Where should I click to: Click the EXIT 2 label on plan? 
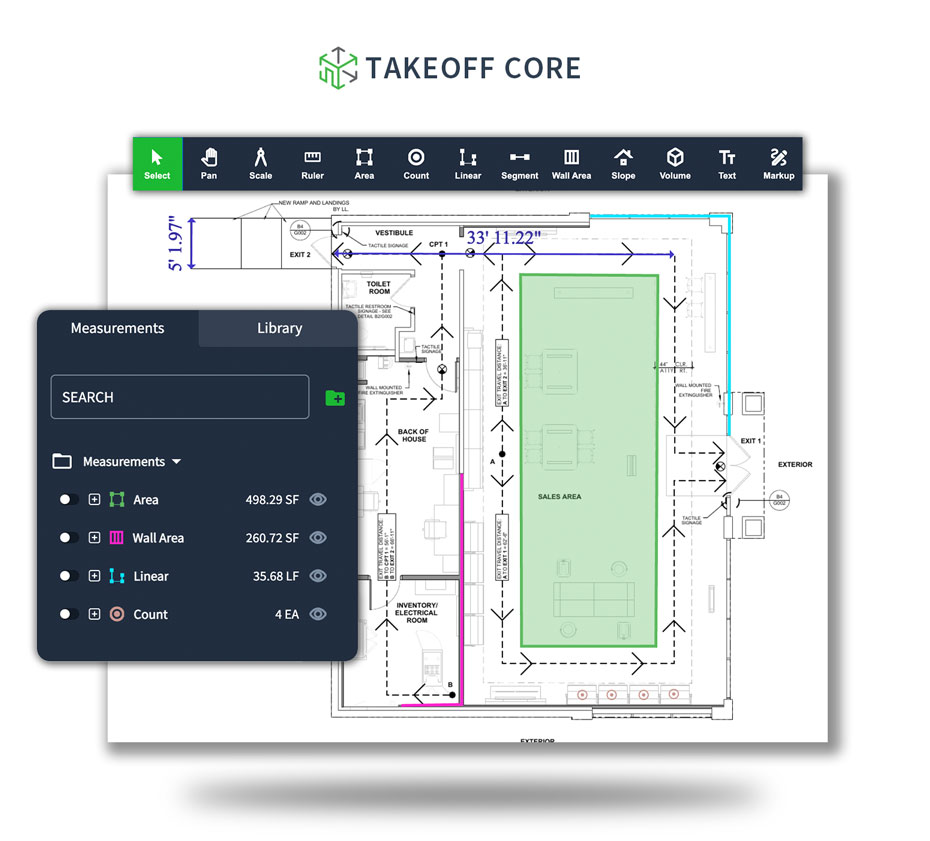point(300,254)
